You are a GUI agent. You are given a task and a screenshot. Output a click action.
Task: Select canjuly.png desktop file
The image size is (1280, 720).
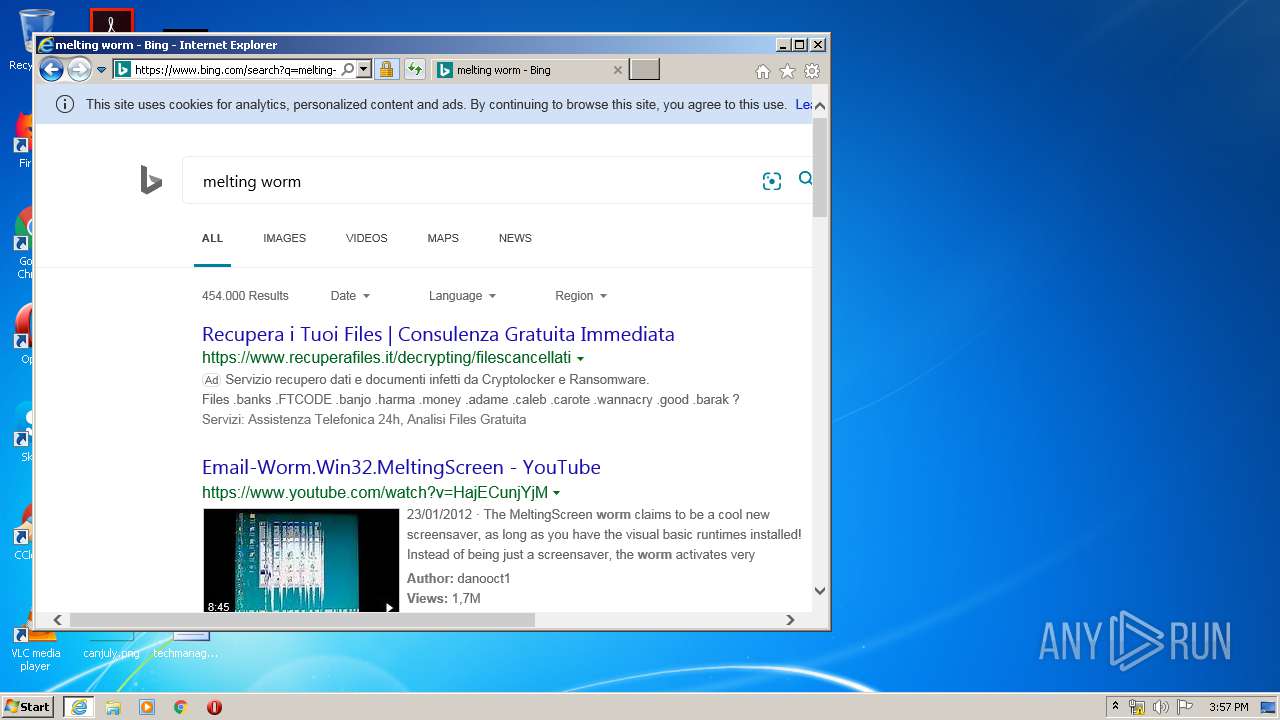coord(111,645)
